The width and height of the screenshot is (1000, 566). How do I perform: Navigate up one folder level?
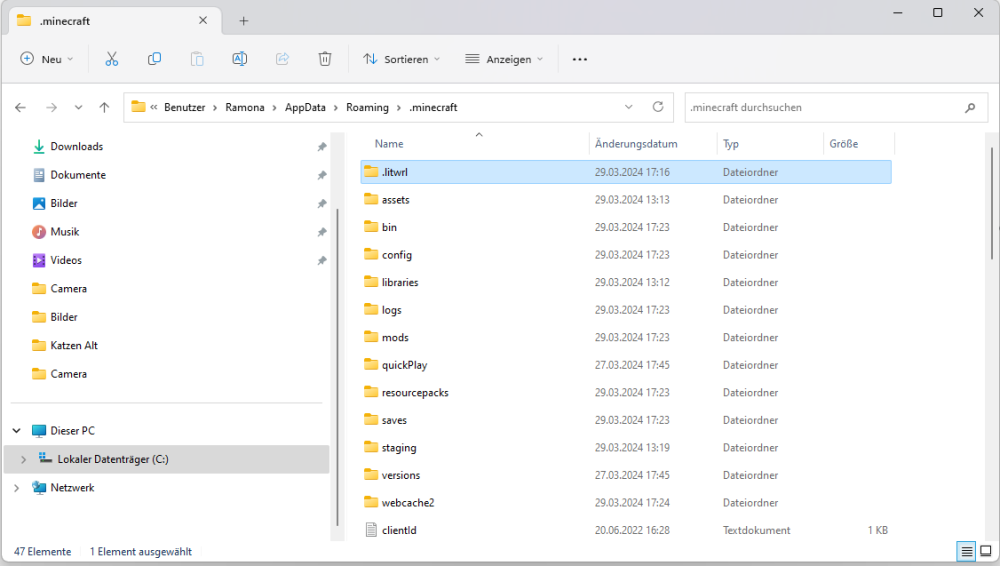pos(105,107)
